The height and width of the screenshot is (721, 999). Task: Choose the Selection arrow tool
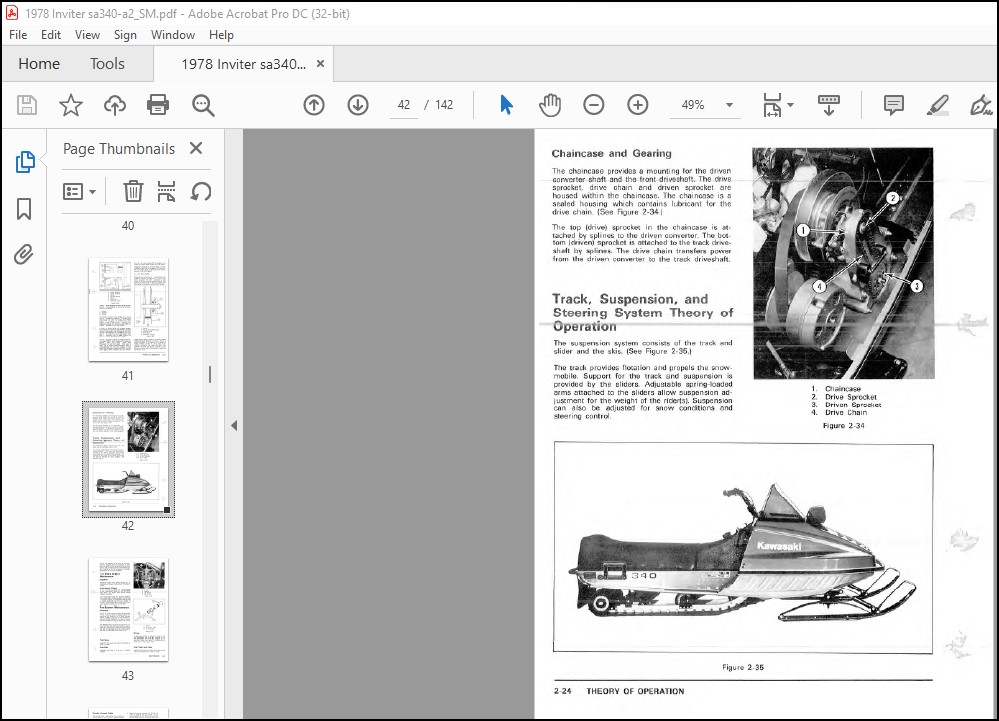pos(507,105)
